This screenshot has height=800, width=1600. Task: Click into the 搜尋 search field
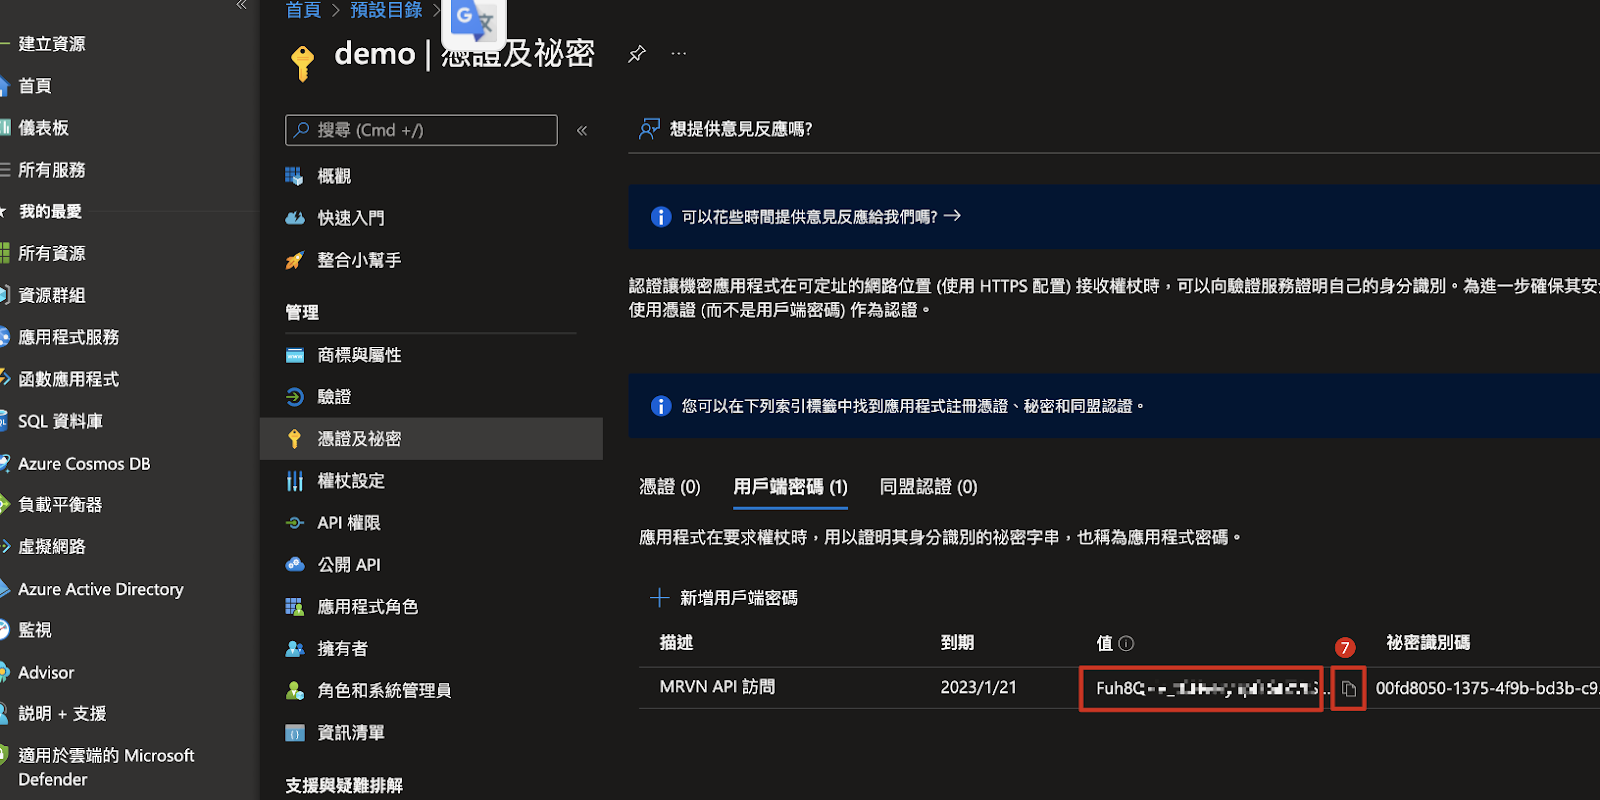pyautogui.click(x=421, y=131)
